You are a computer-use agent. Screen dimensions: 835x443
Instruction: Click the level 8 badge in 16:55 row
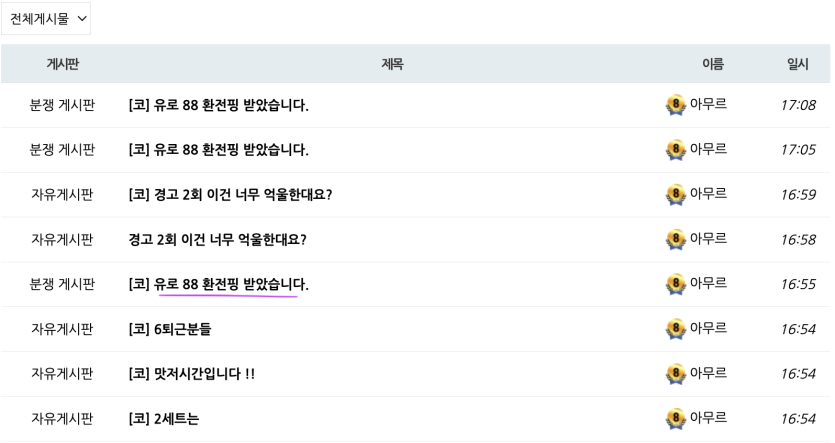pos(675,284)
